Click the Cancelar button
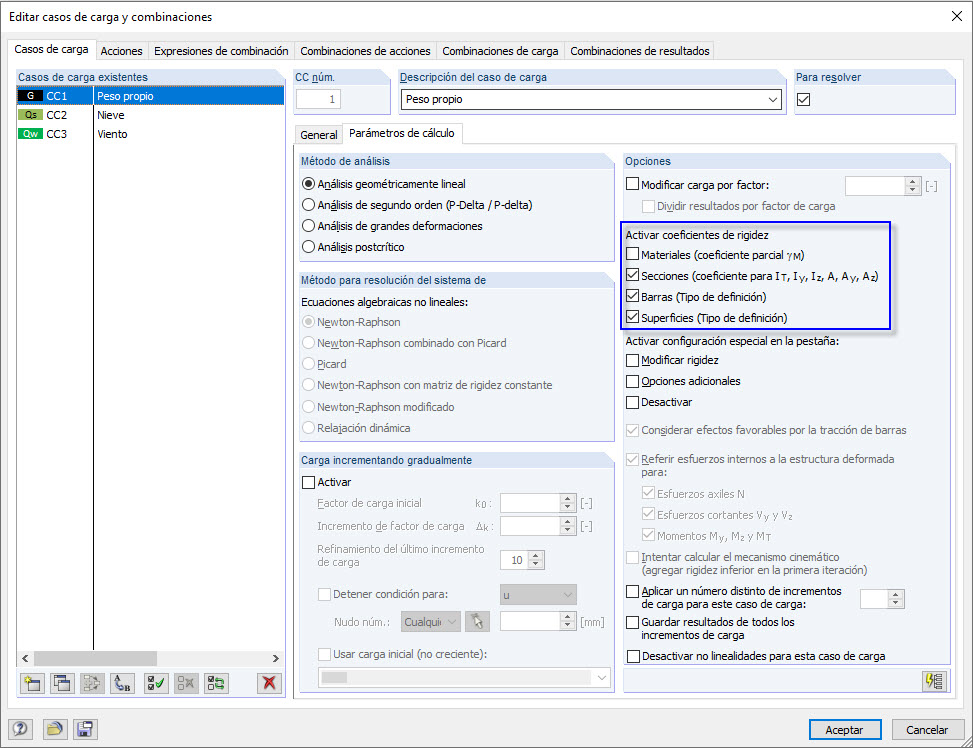The image size is (973, 748). (926, 729)
